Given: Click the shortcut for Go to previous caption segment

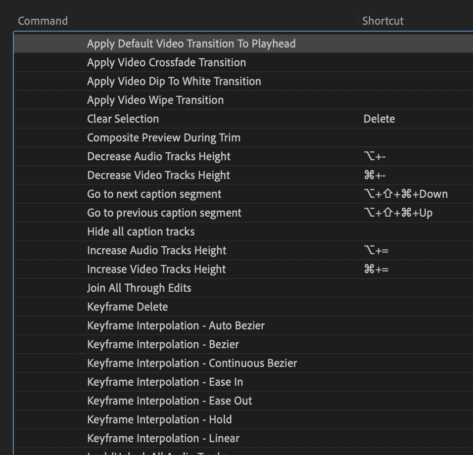Looking at the screenshot, I should click(x=398, y=213).
